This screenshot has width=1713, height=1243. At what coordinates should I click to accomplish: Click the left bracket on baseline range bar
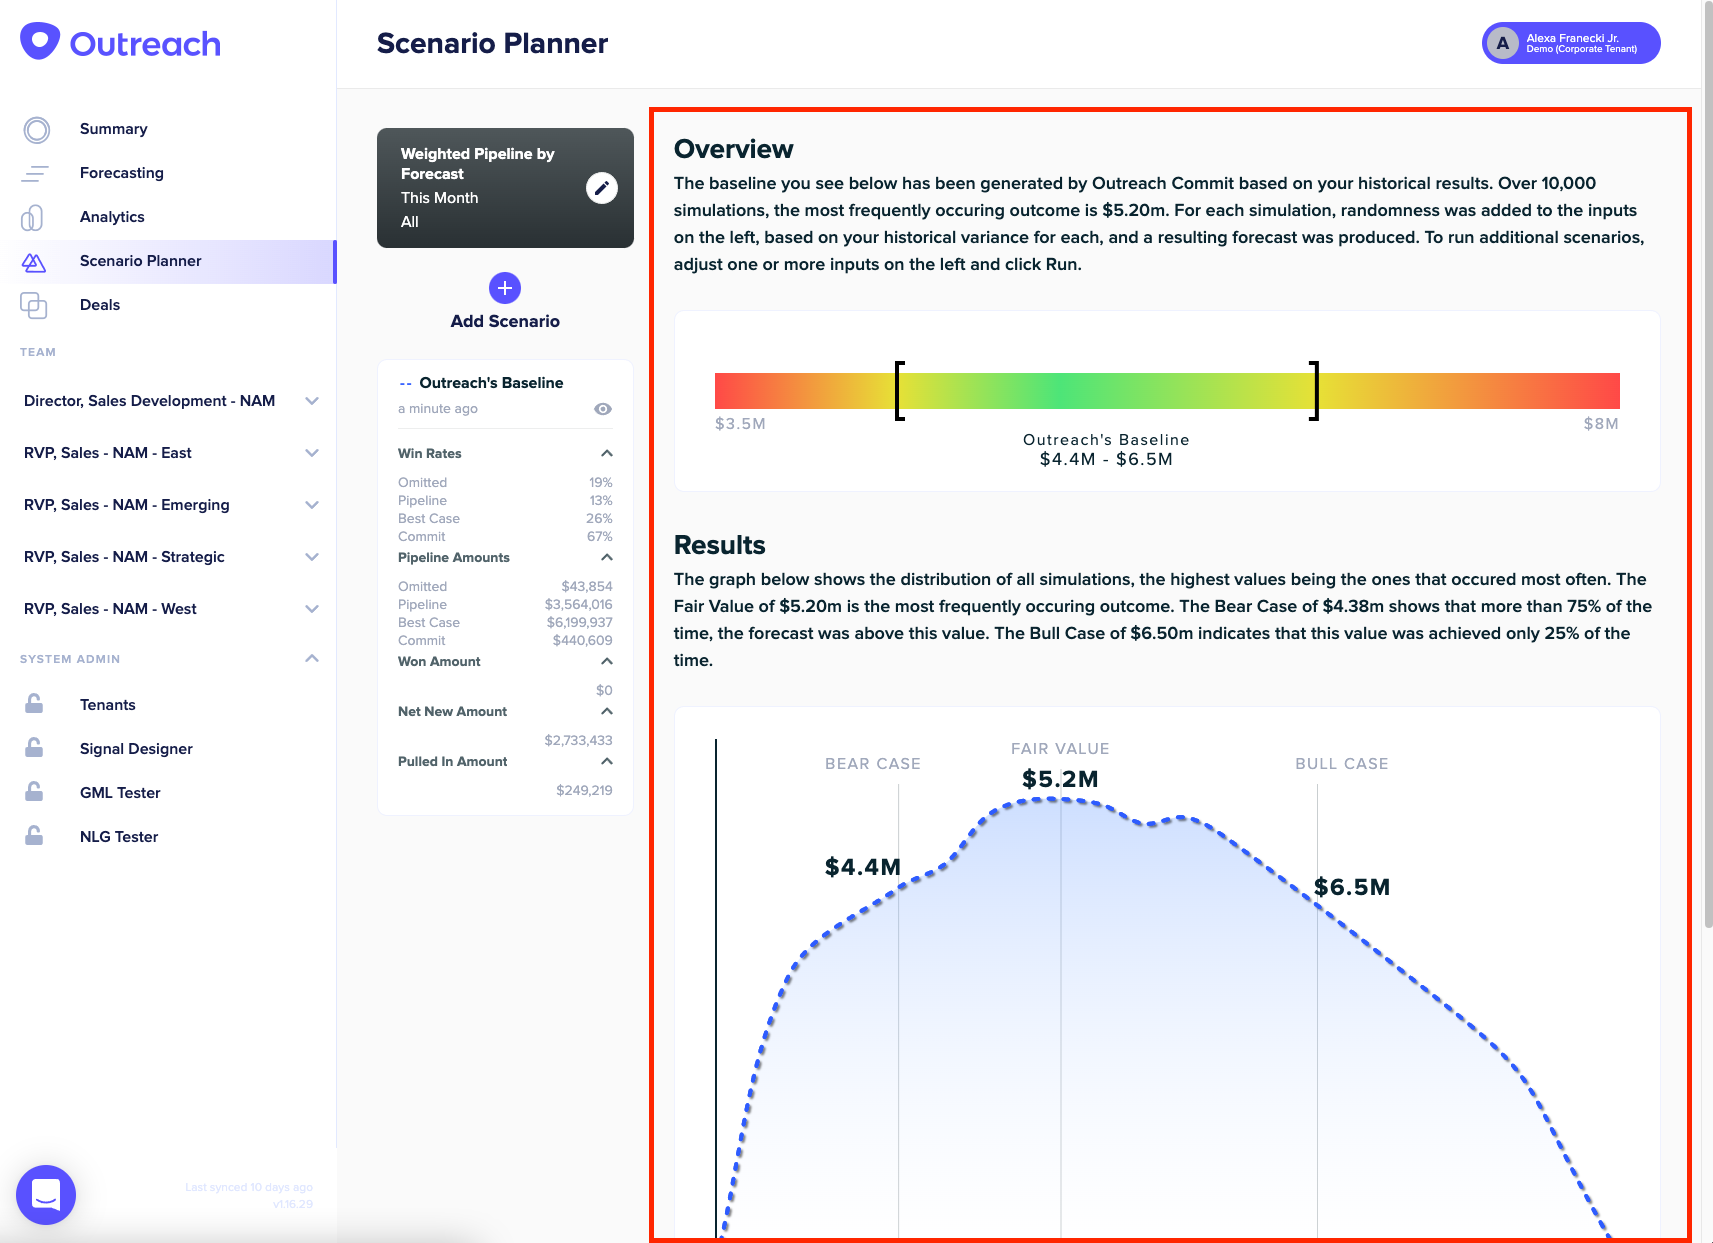[899, 391]
